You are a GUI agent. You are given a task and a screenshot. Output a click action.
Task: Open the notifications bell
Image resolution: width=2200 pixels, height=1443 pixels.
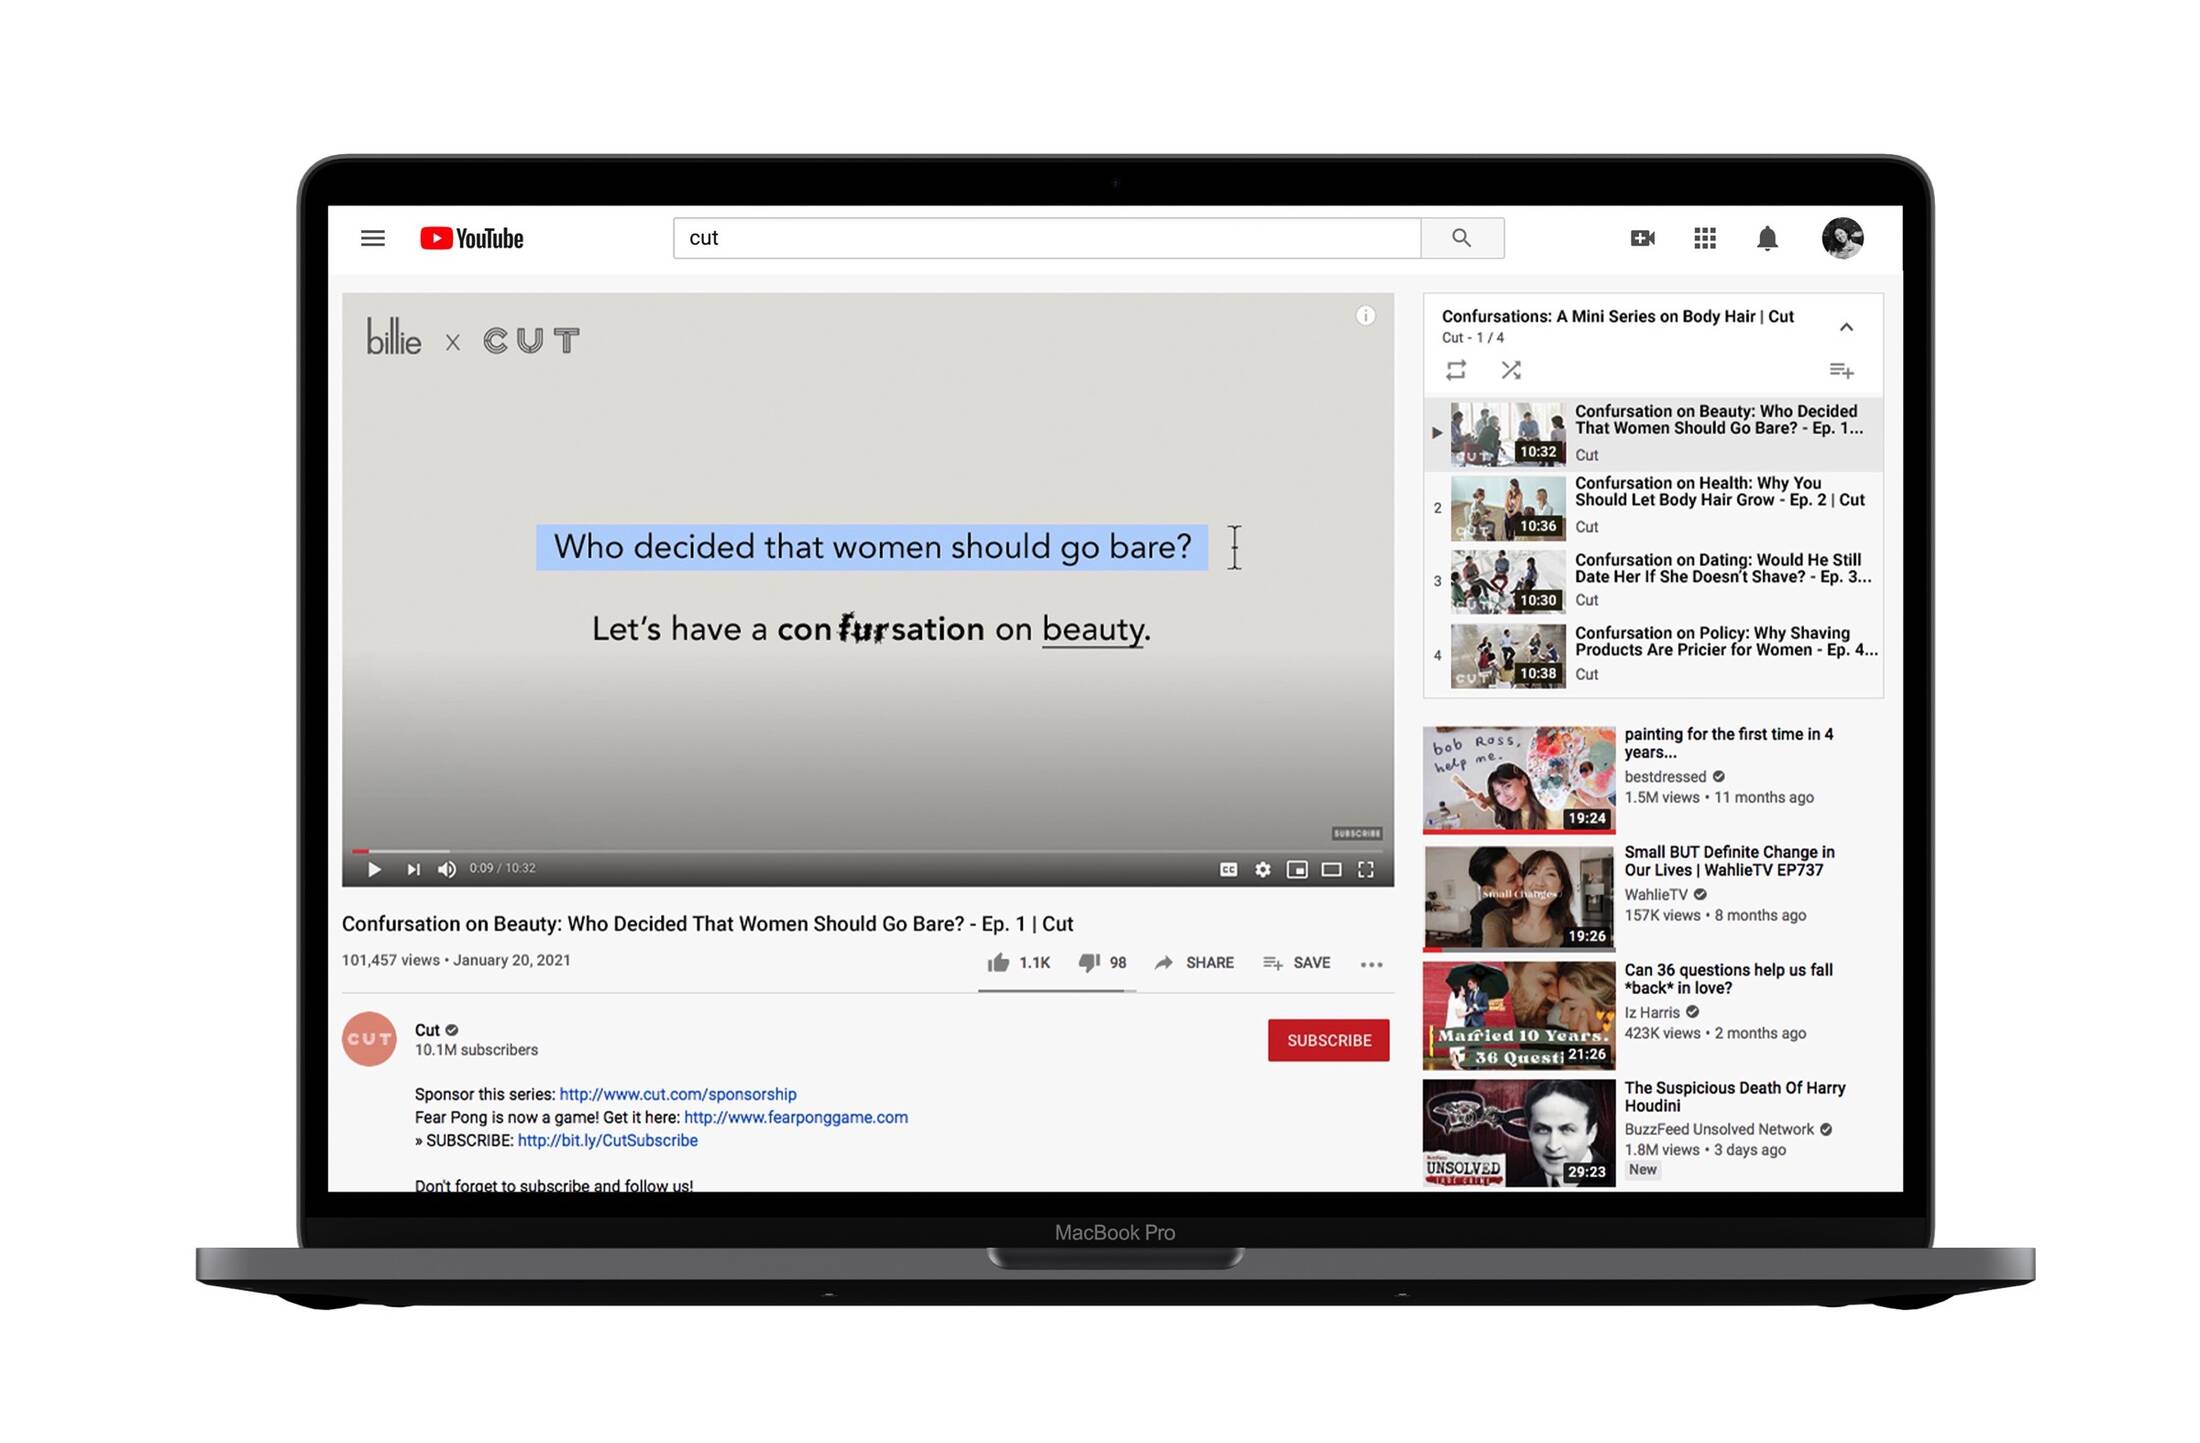coord(1767,238)
